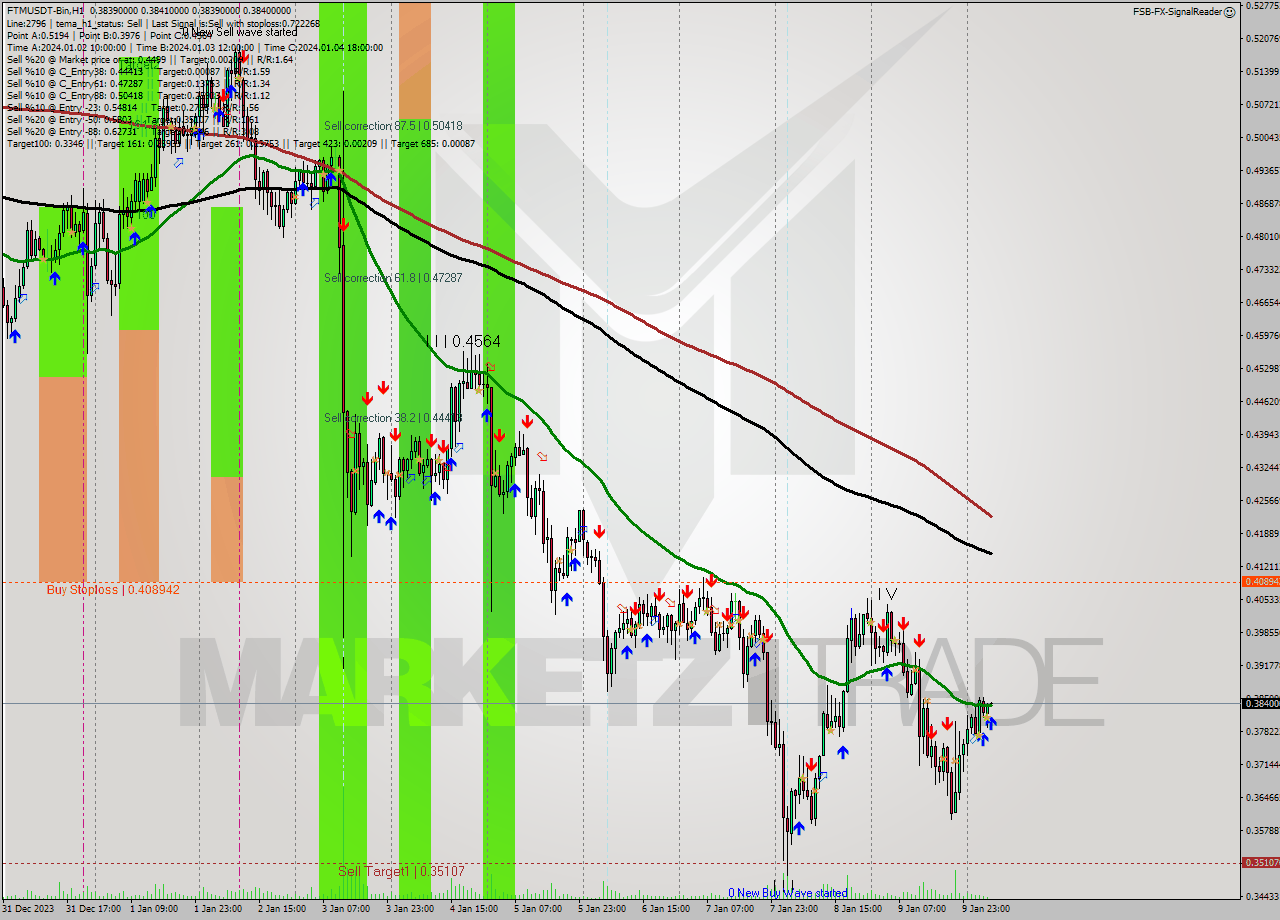Click the '7 Jan 07:00' time axis label
1280x920 pixels.
pyautogui.click(x=730, y=909)
